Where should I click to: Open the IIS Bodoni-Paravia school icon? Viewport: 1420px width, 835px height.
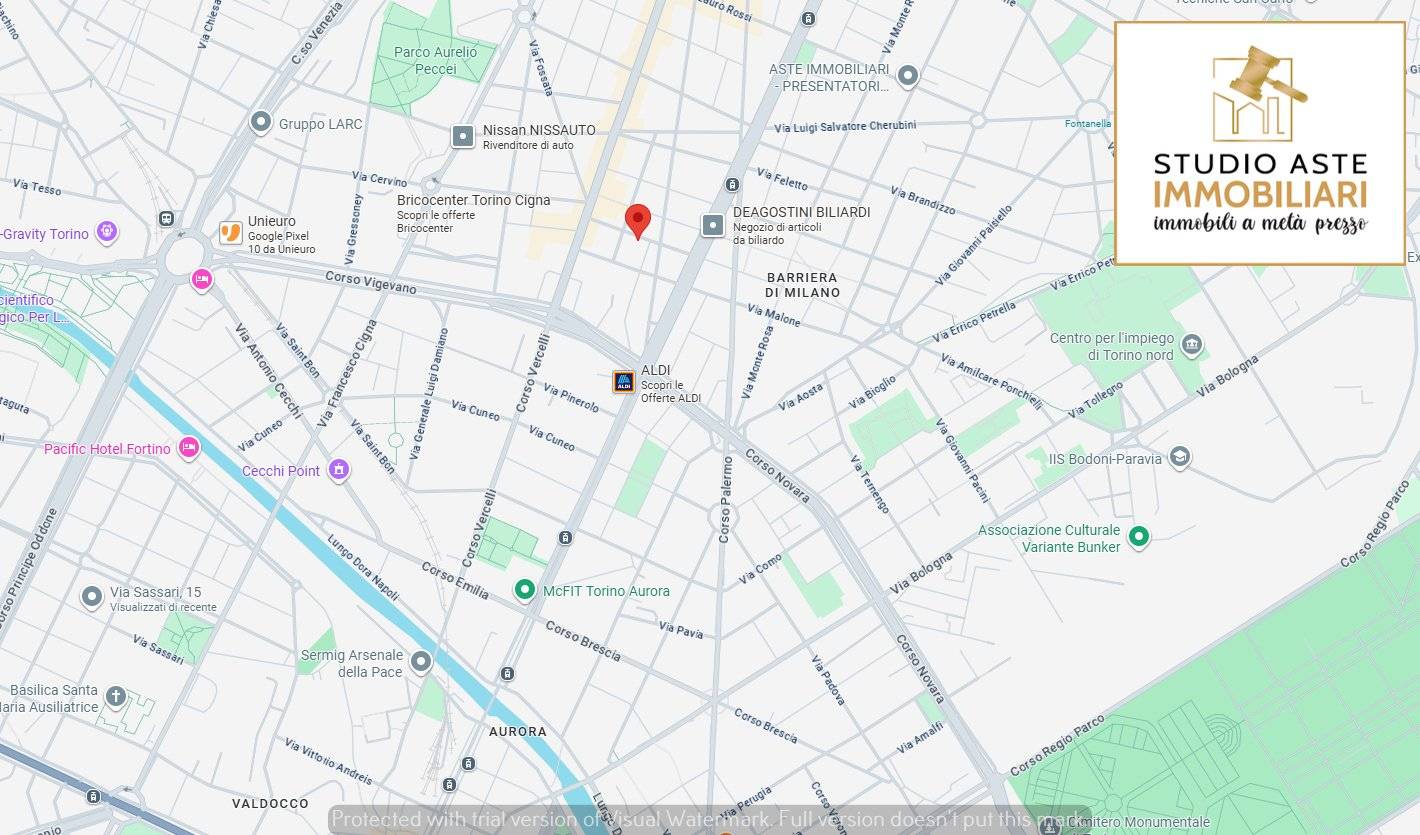point(1180,458)
